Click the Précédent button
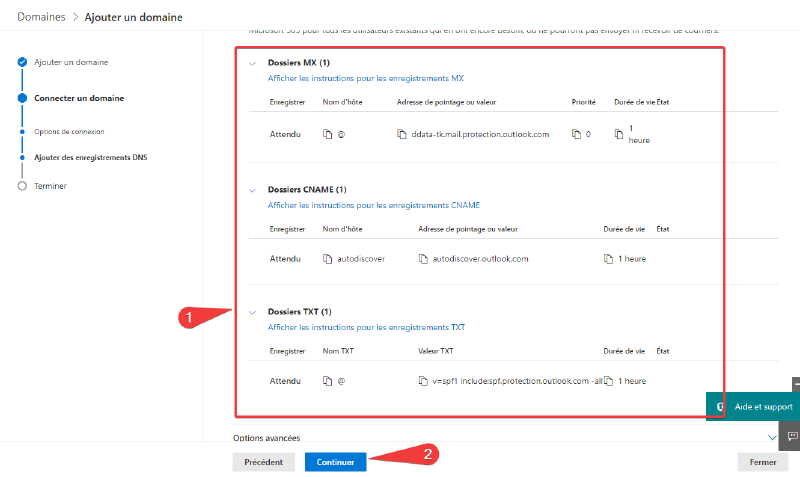 pos(263,462)
